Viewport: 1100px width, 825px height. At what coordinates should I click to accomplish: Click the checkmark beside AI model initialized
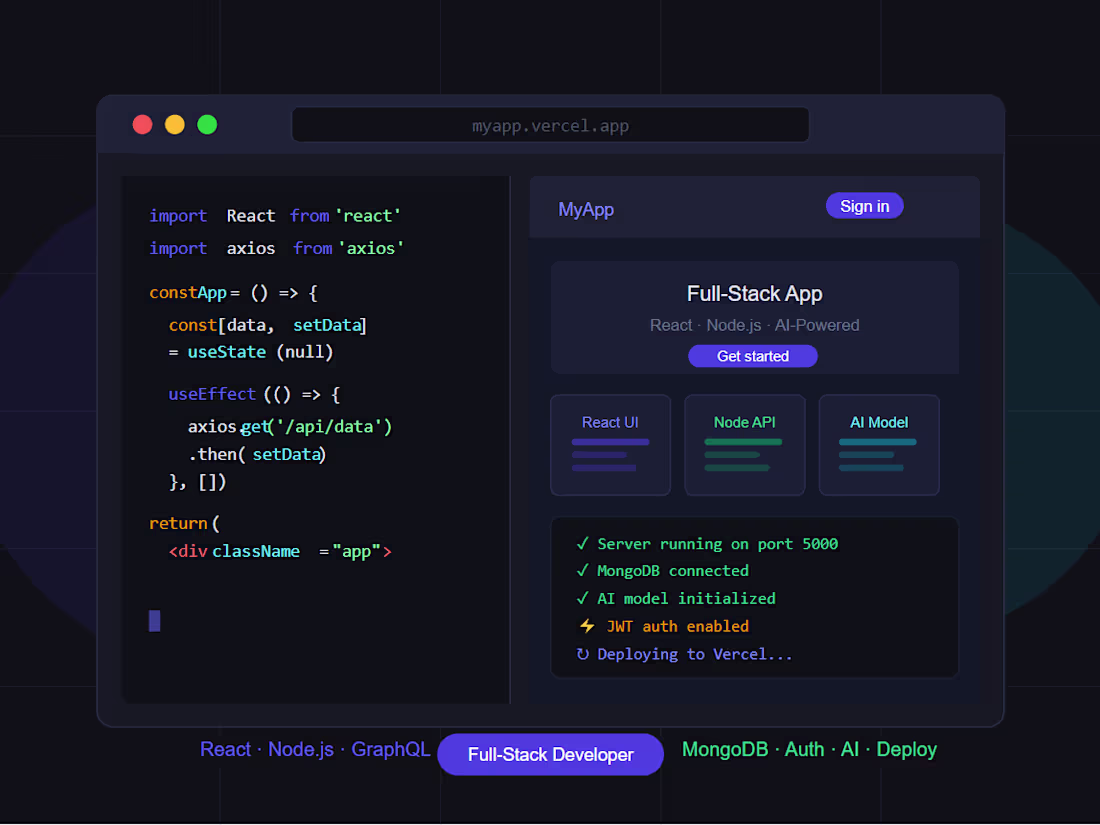(x=582, y=598)
